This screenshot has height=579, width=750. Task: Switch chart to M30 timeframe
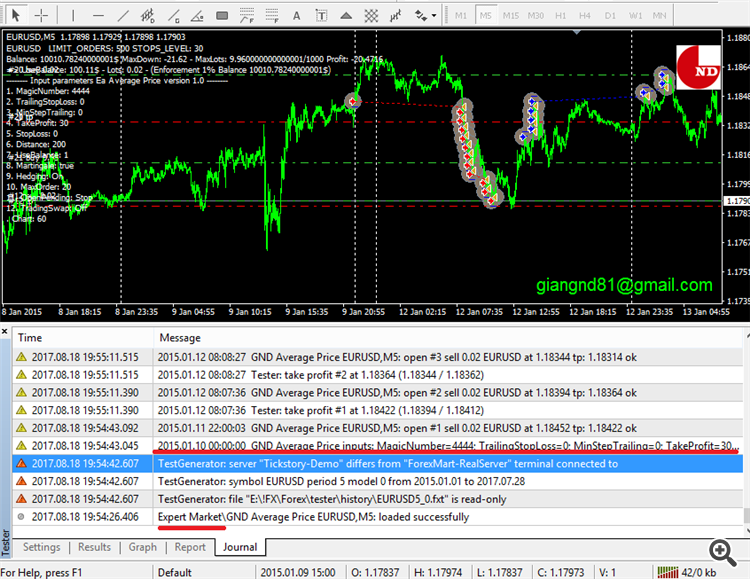[536, 16]
